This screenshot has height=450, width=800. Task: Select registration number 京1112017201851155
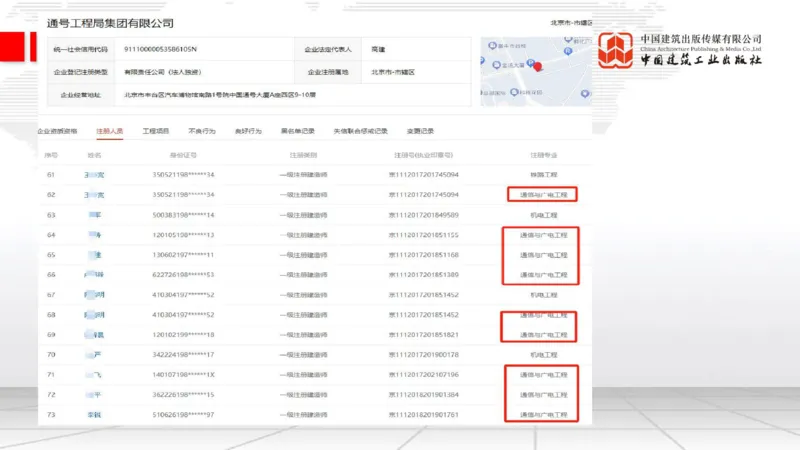(423, 235)
